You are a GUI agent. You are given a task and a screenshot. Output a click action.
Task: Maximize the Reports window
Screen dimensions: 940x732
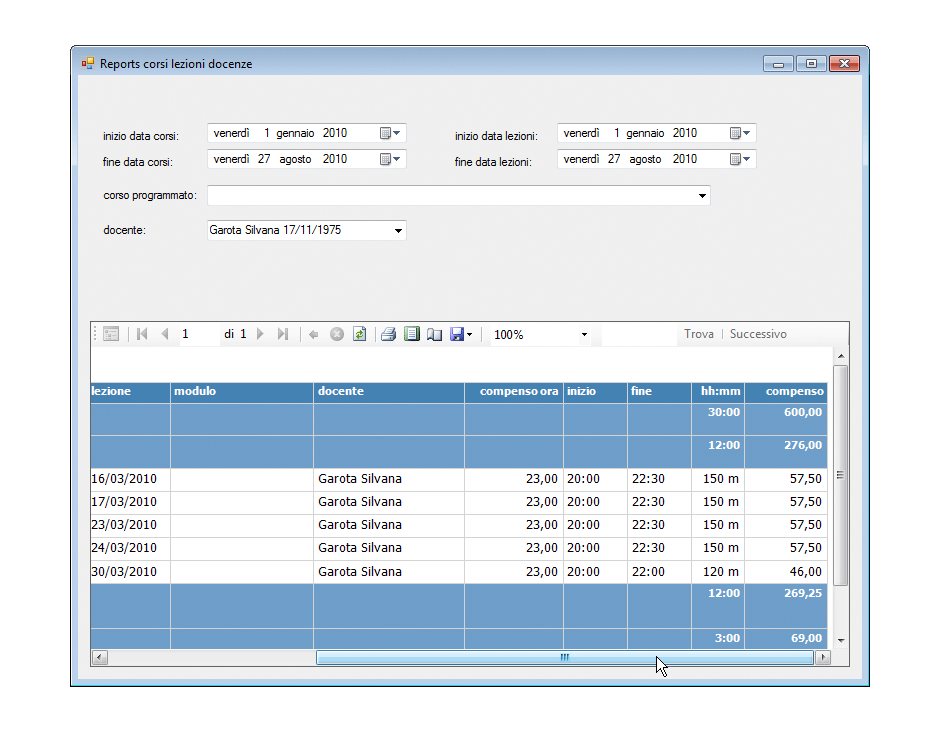click(811, 64)
